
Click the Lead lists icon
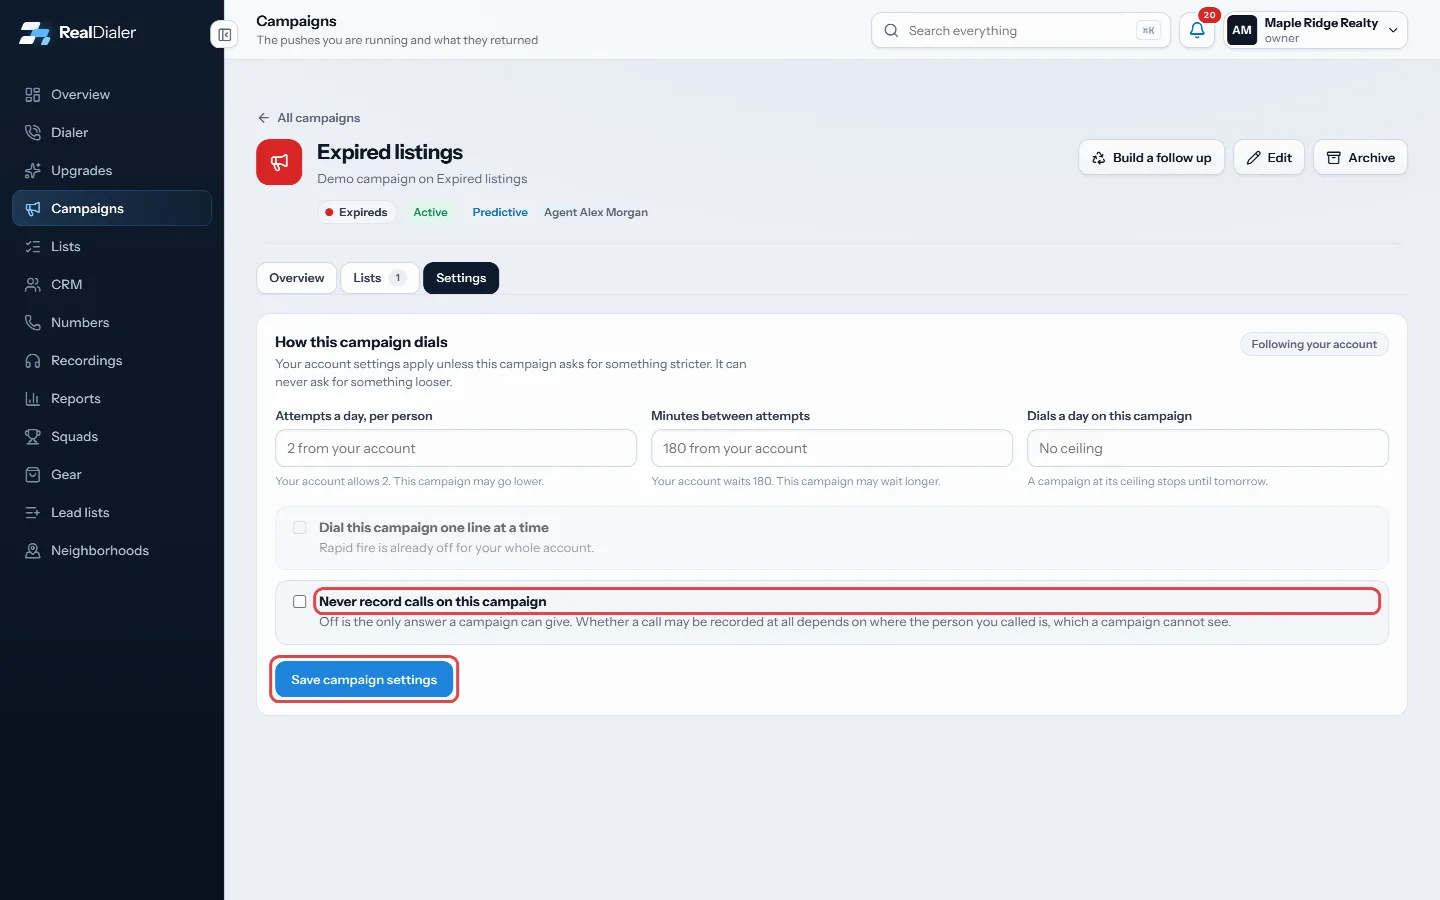[x=33, y=513]
